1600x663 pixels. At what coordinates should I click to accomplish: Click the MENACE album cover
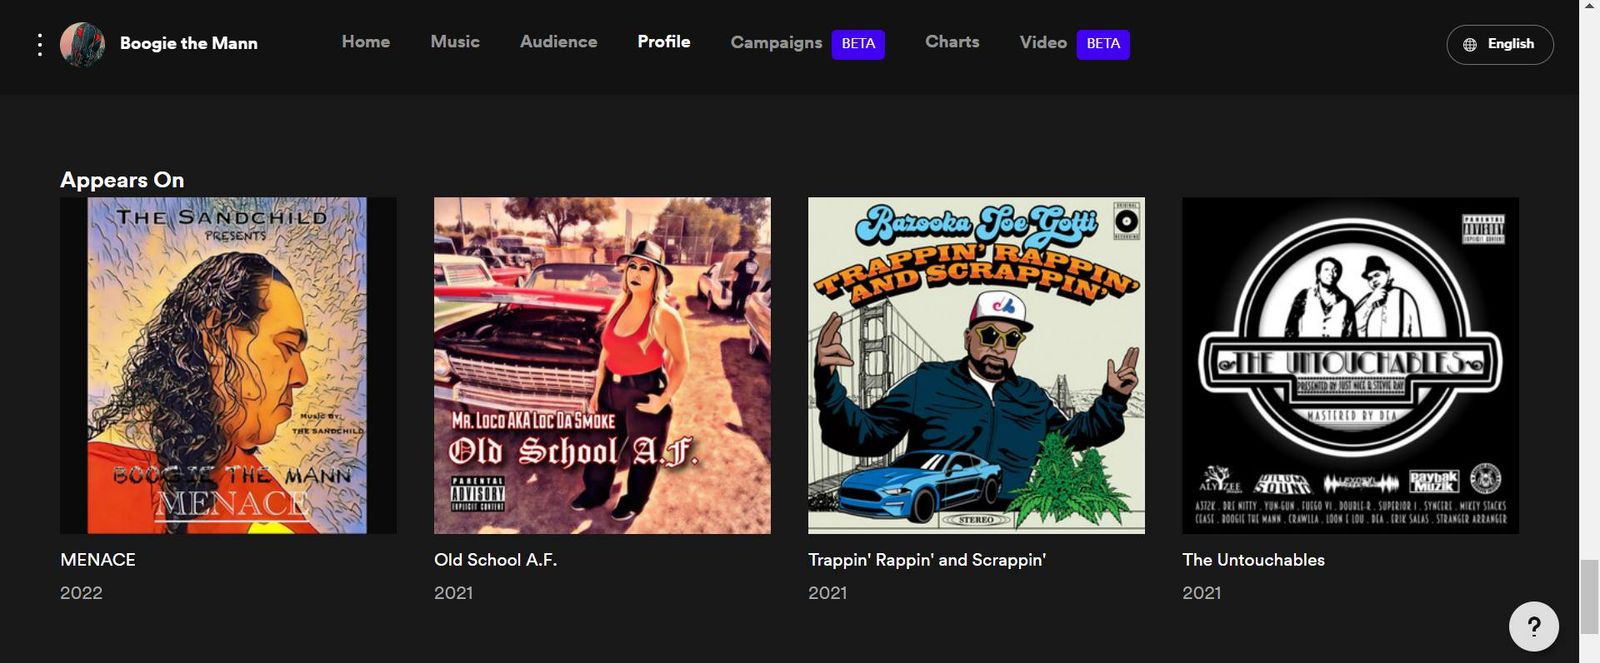pos(228,365)
